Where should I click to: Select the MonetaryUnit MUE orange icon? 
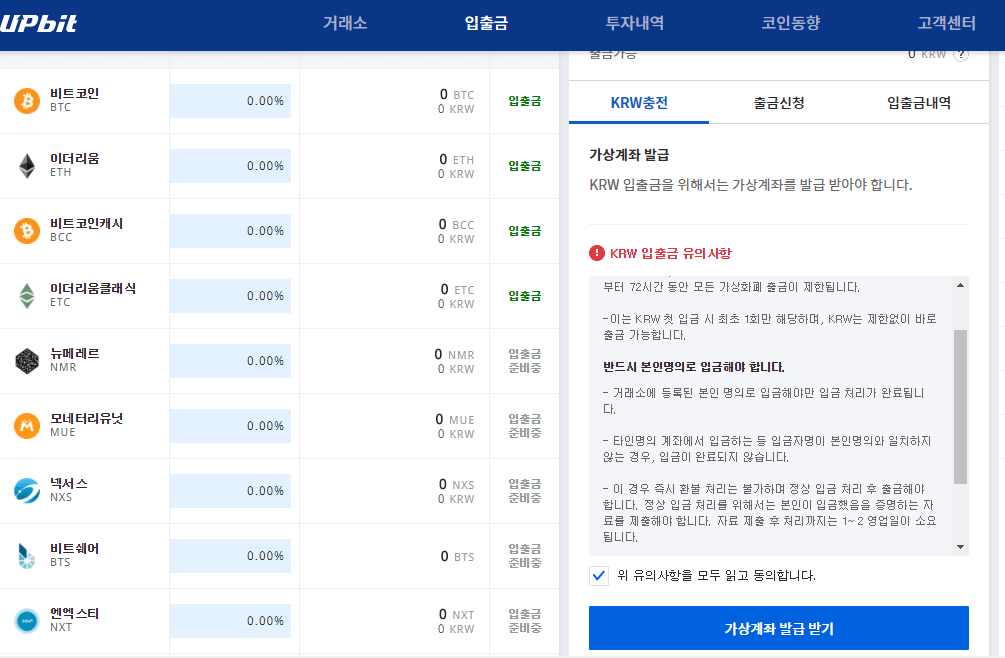click(x=26, y=425)
